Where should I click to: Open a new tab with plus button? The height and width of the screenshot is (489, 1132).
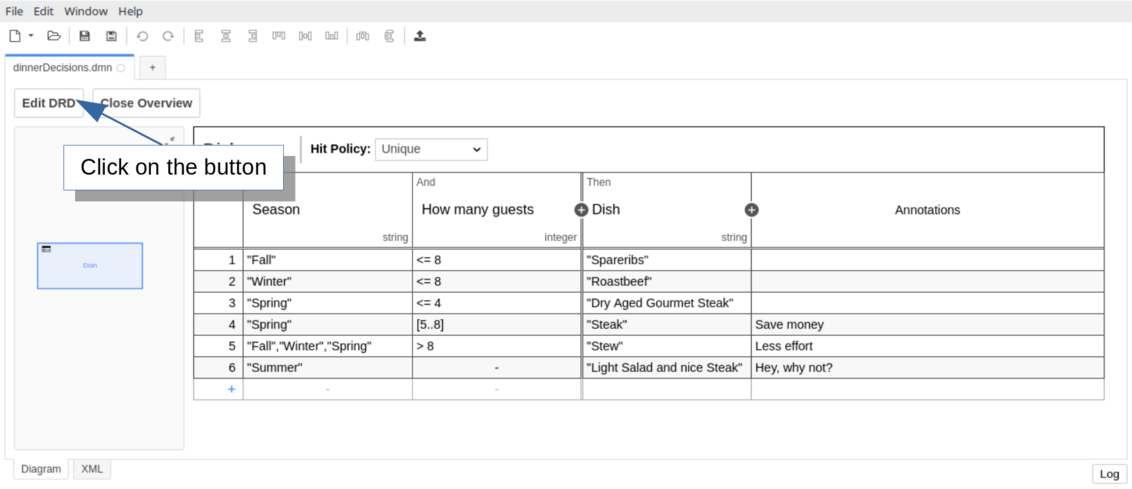point(152,67)
